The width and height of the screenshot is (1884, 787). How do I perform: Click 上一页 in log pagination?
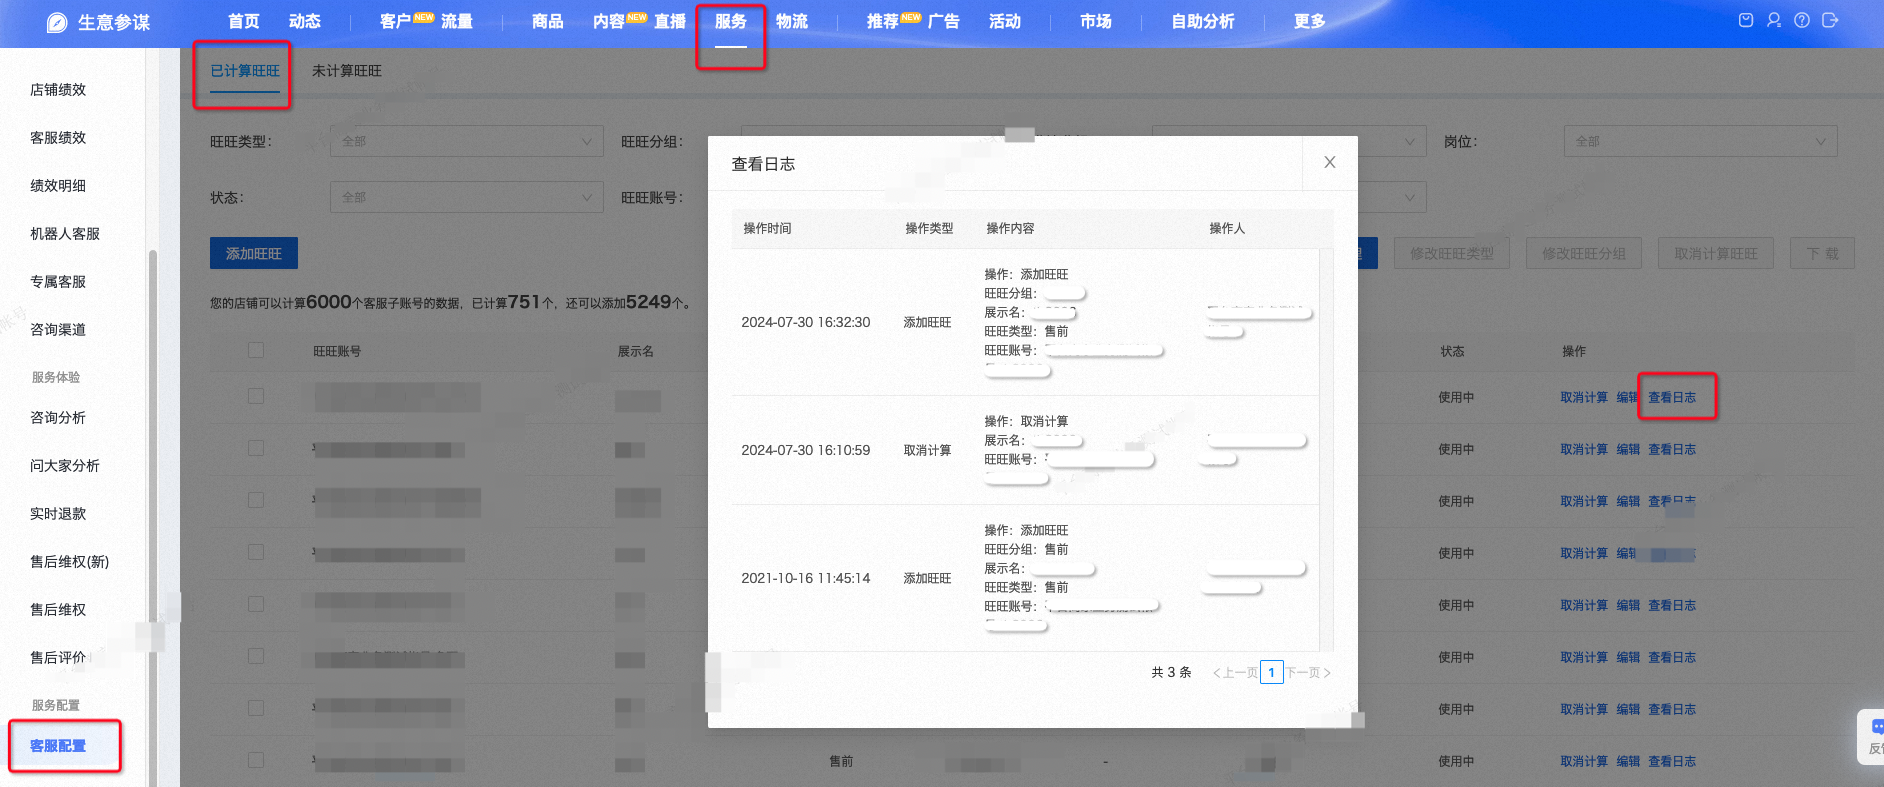click(x=1235, y=672)
